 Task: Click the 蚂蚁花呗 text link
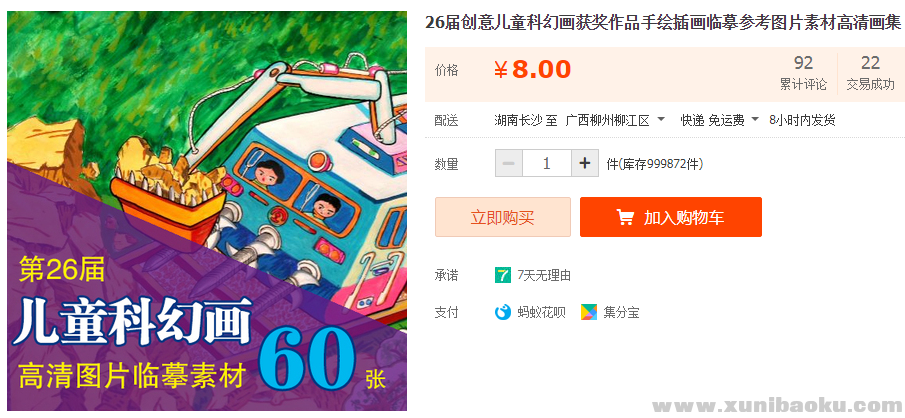[541, 313]
